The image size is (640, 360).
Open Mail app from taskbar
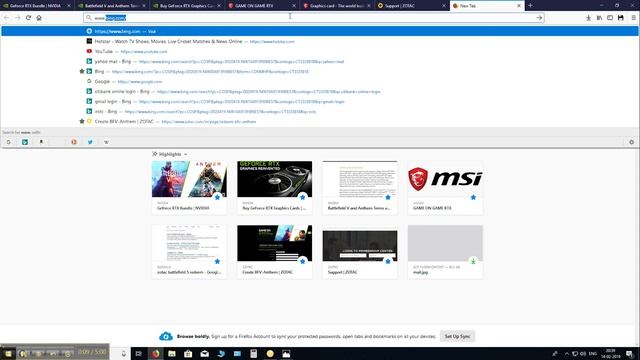[204, 353]
